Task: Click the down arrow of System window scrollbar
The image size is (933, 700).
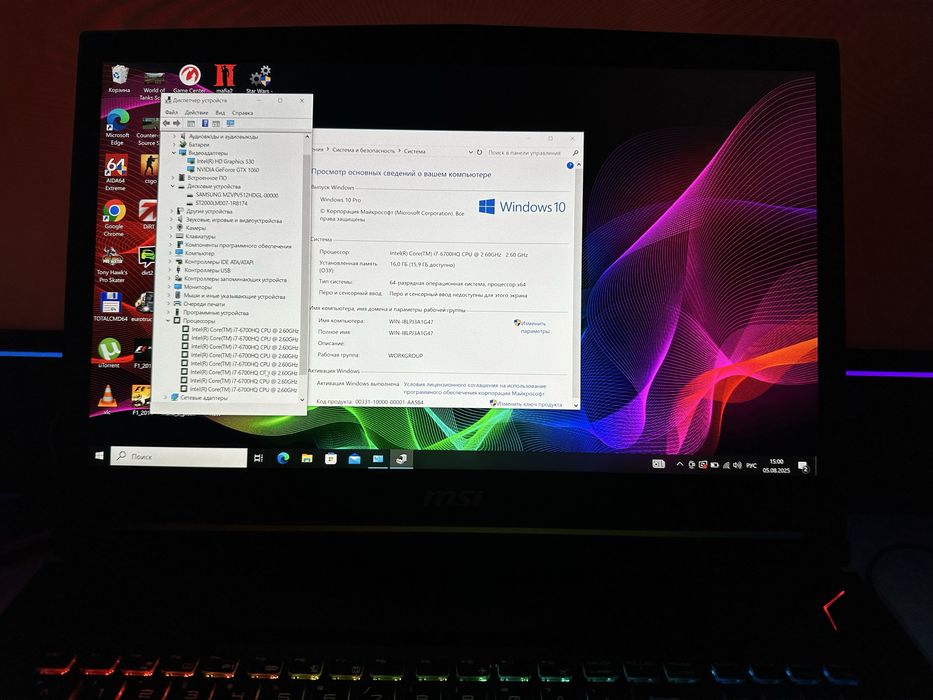Action: (x=575, y=405)
